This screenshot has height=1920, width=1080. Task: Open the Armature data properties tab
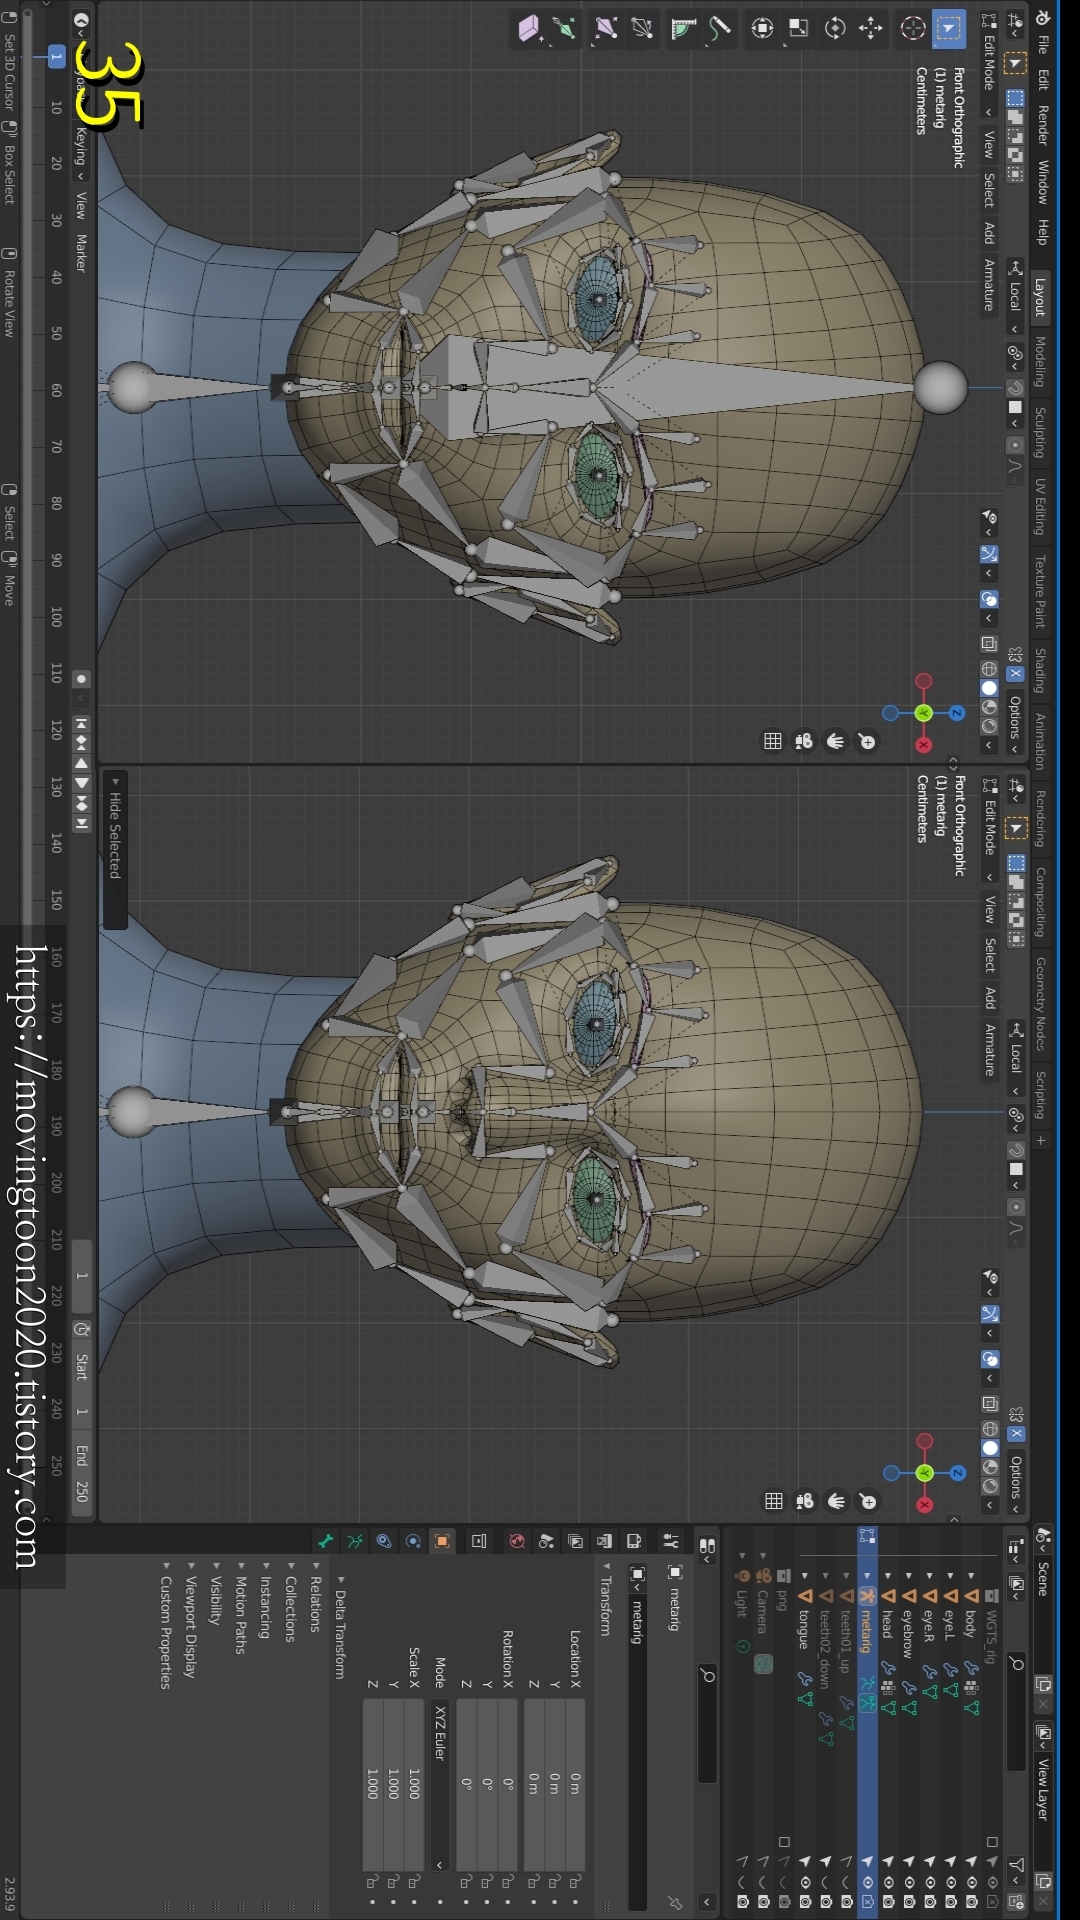[x=354, y=1541]
